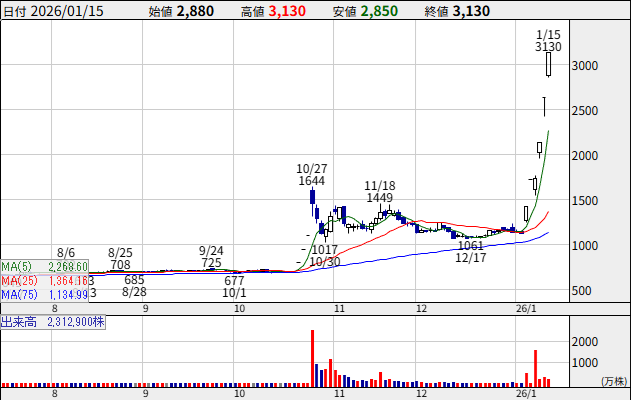Click the 2500 price axis label
Screen dimensions: 631x400
[x=585, y=111]
